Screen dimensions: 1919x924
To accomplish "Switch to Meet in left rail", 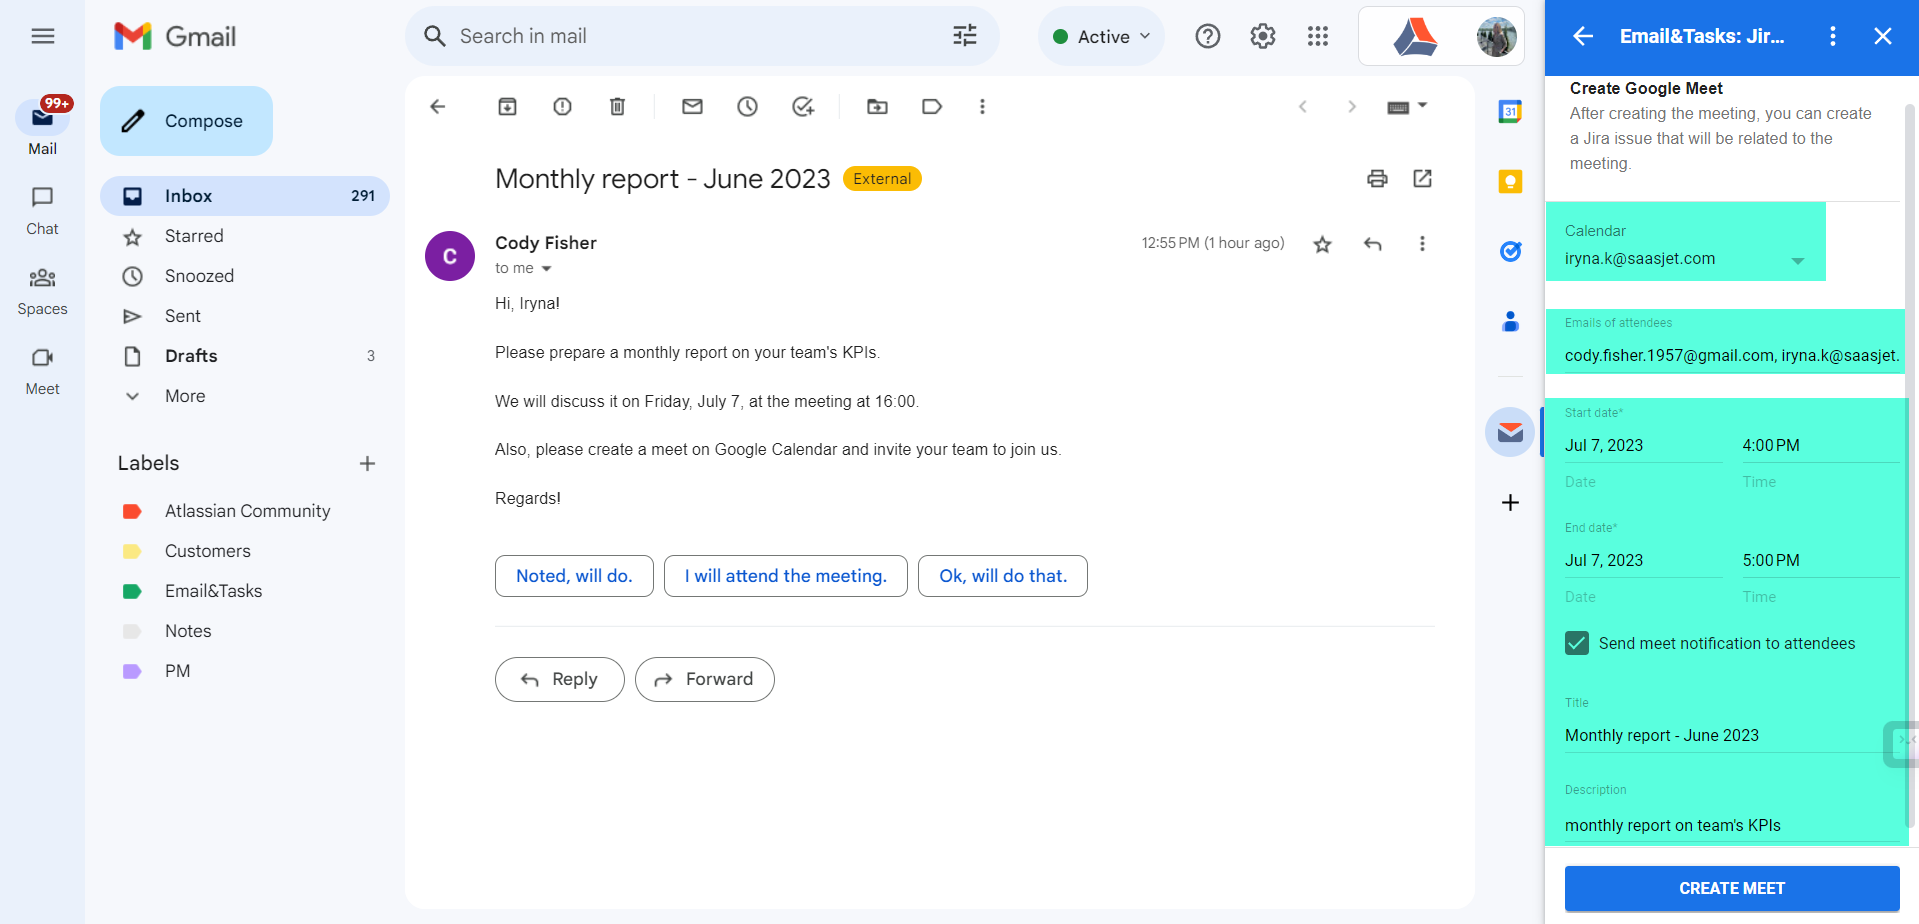I will click(42, 370).
